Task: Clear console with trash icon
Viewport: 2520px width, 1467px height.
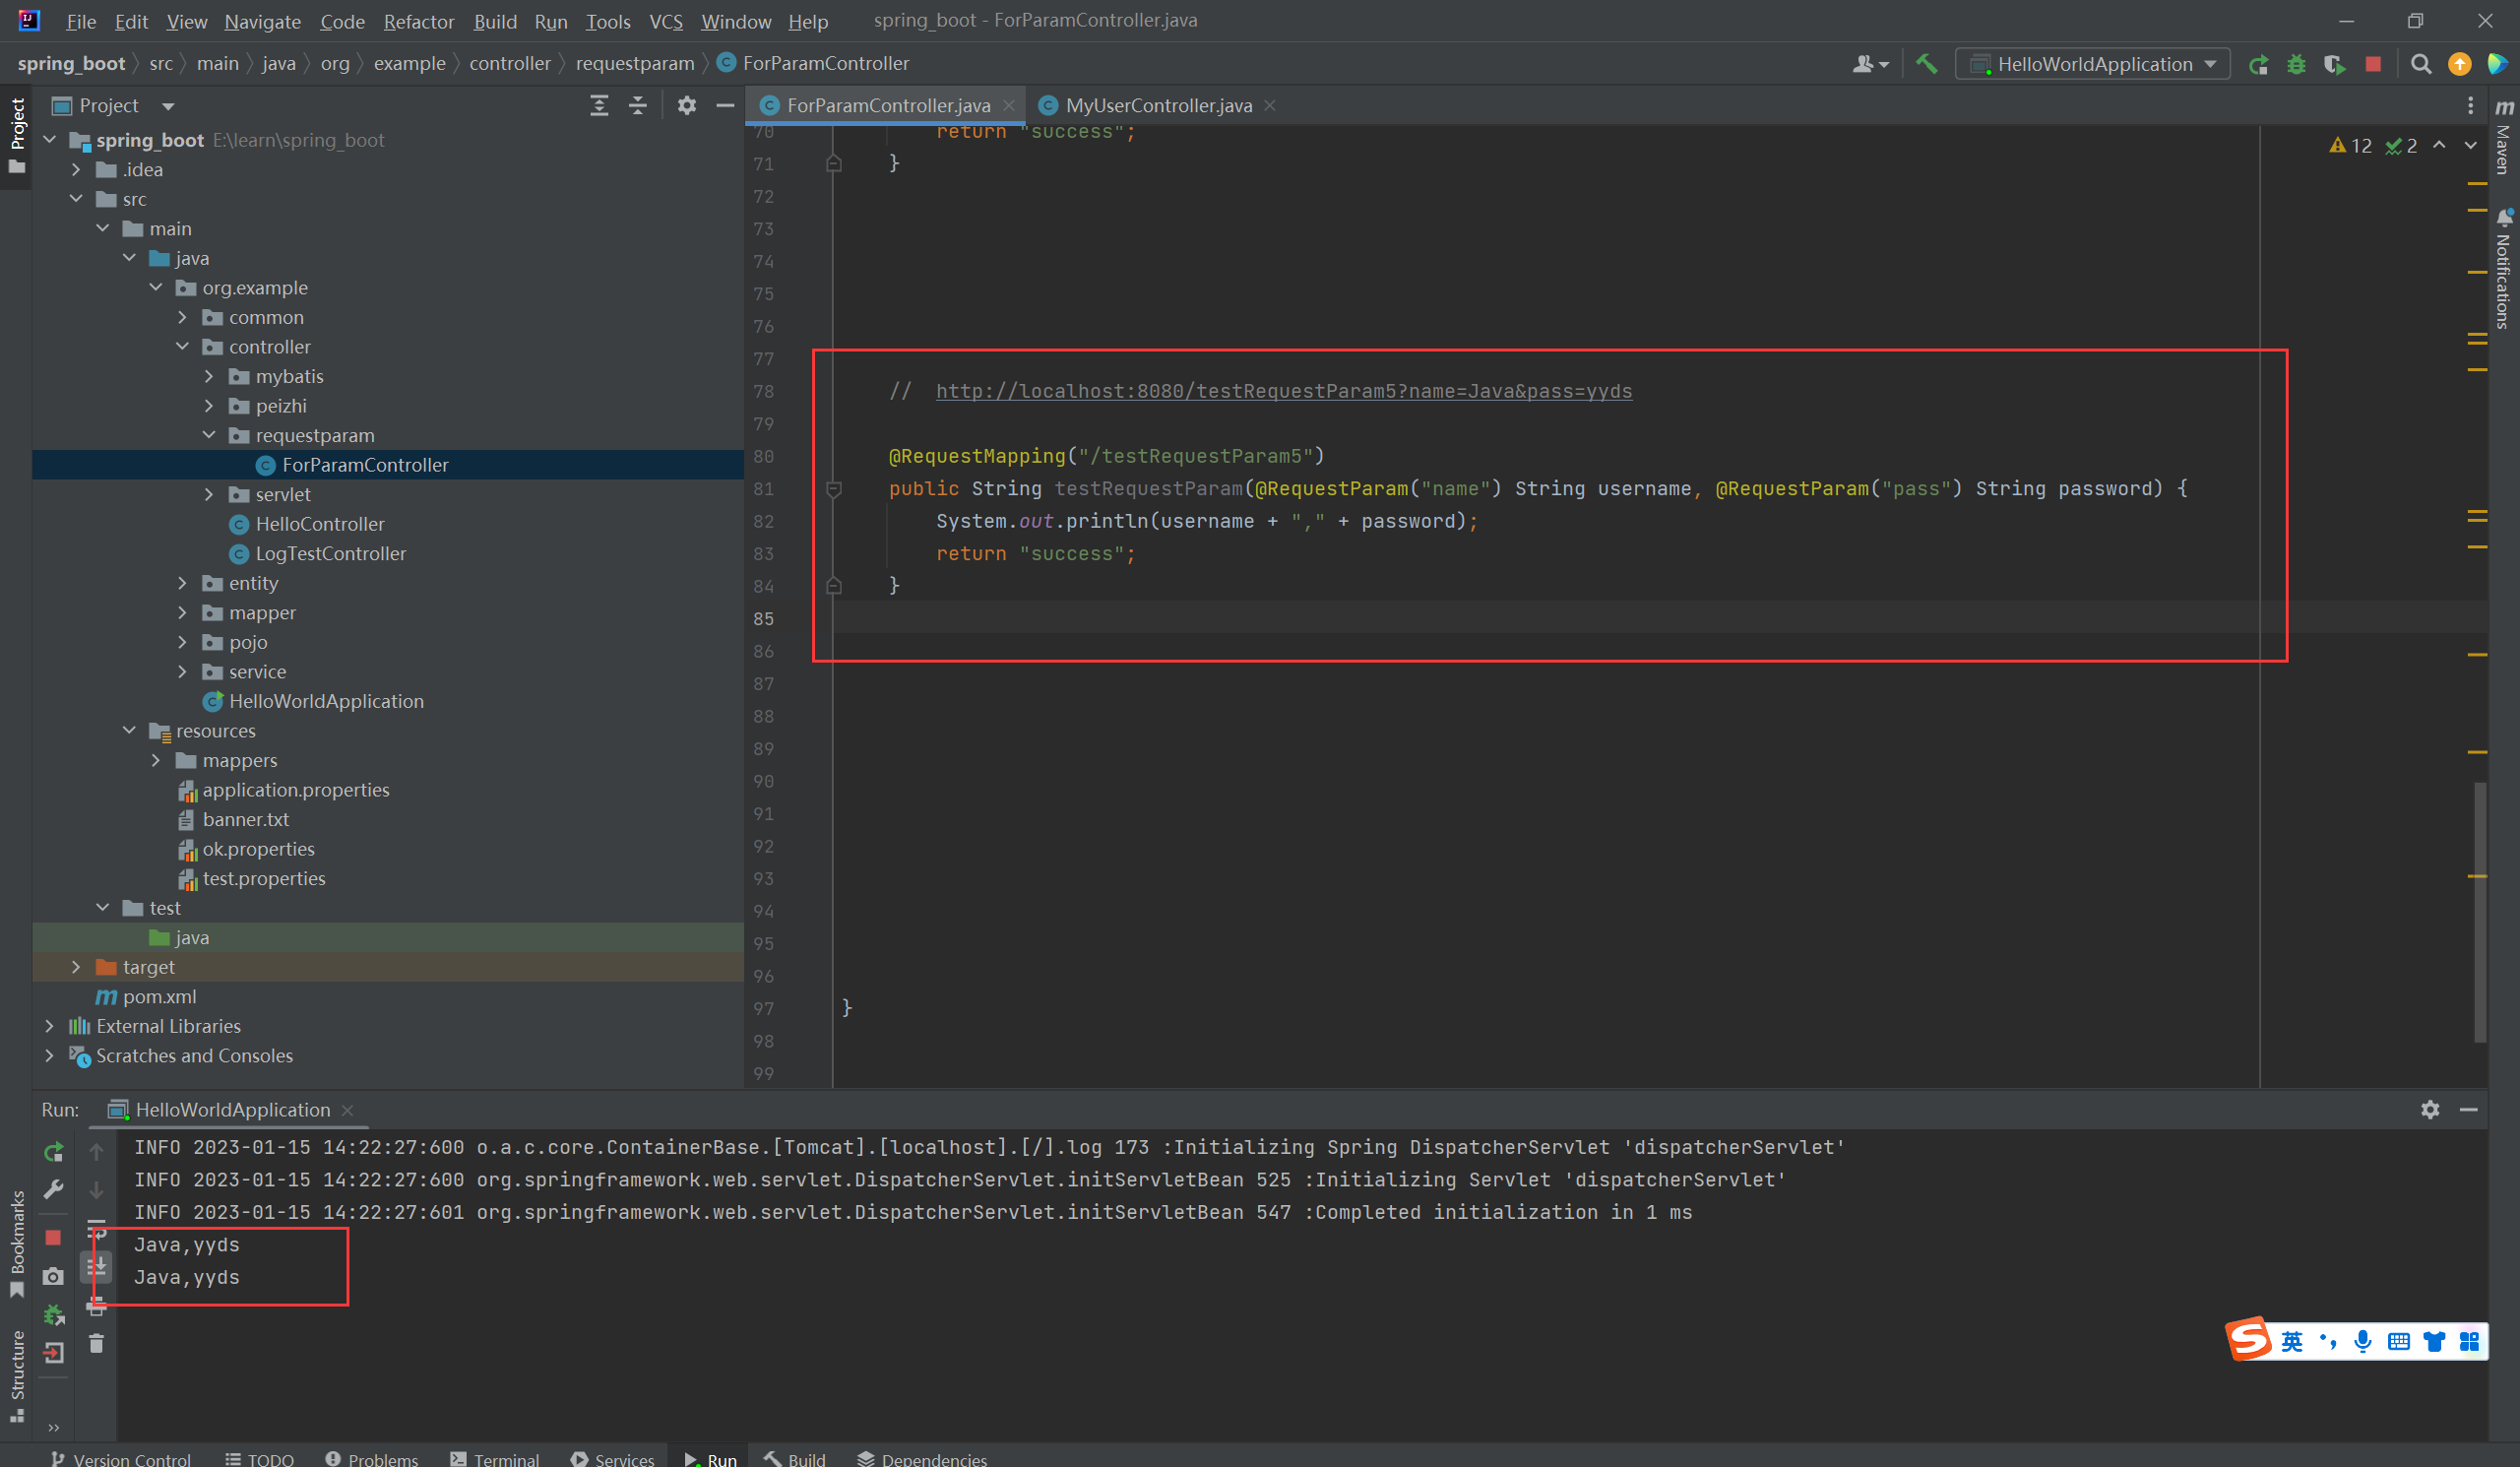Action: (x=96, y=1344)
